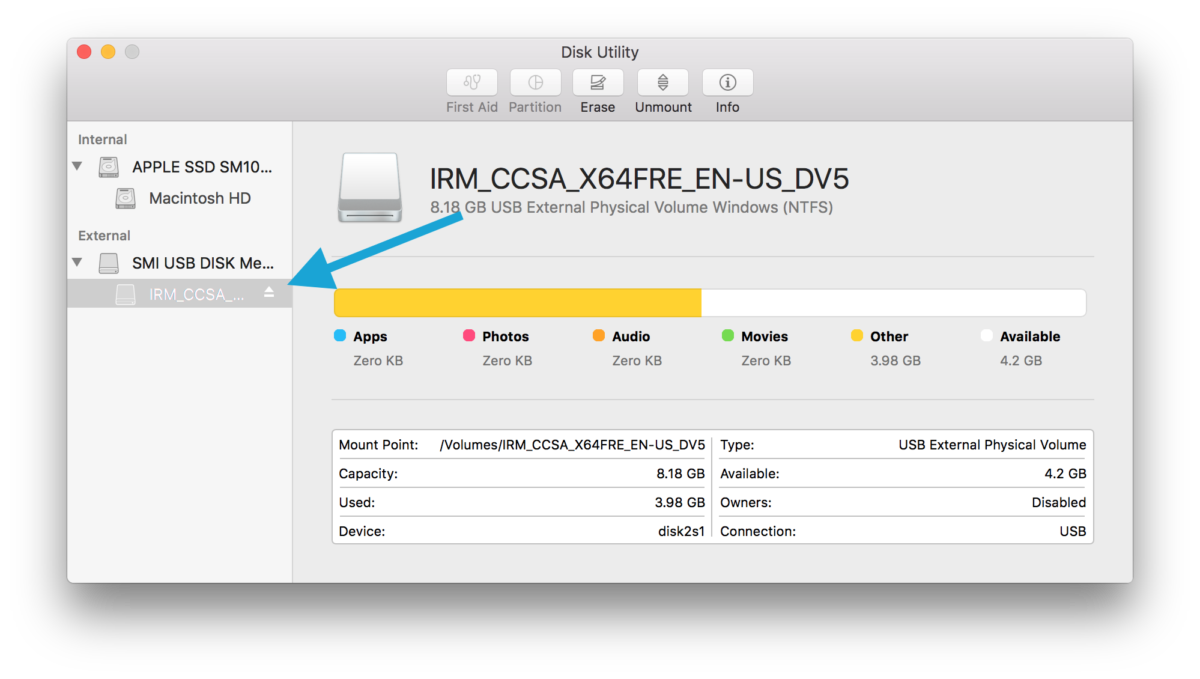Click the volume name heading IRM_CCSA_X64FRE_EN-US_DV5
The height and width of the screenshot is (679, 1200).
(x=639, y=179)
